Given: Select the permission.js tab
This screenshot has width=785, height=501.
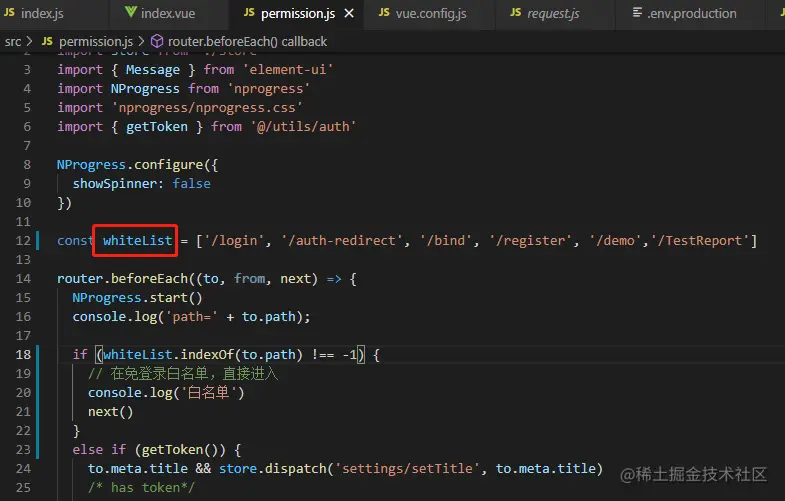Looking at the screenshot, I should (298, 14).
